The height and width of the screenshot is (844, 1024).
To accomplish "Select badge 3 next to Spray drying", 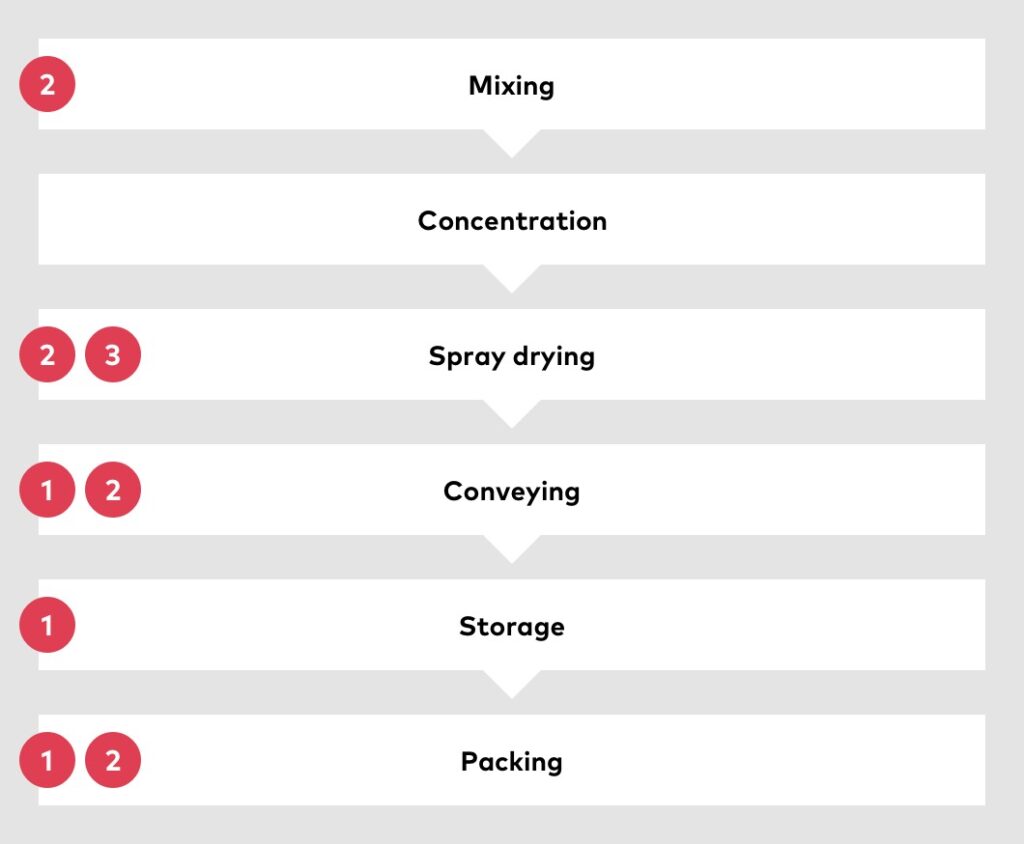I will tap(113, 355).
